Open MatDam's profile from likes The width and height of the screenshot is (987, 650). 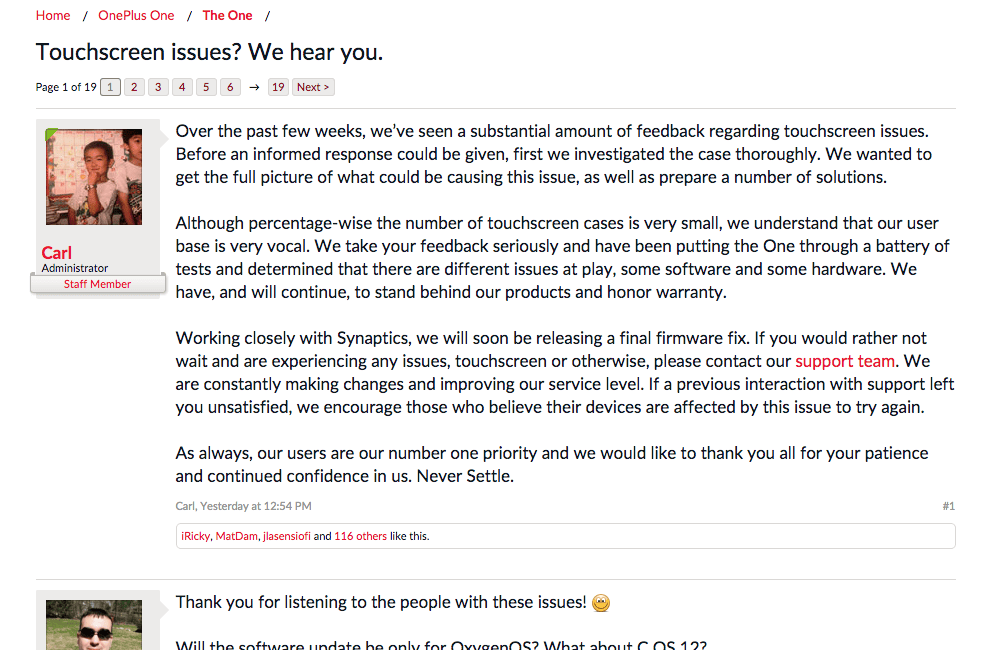(x=237, y=536)
